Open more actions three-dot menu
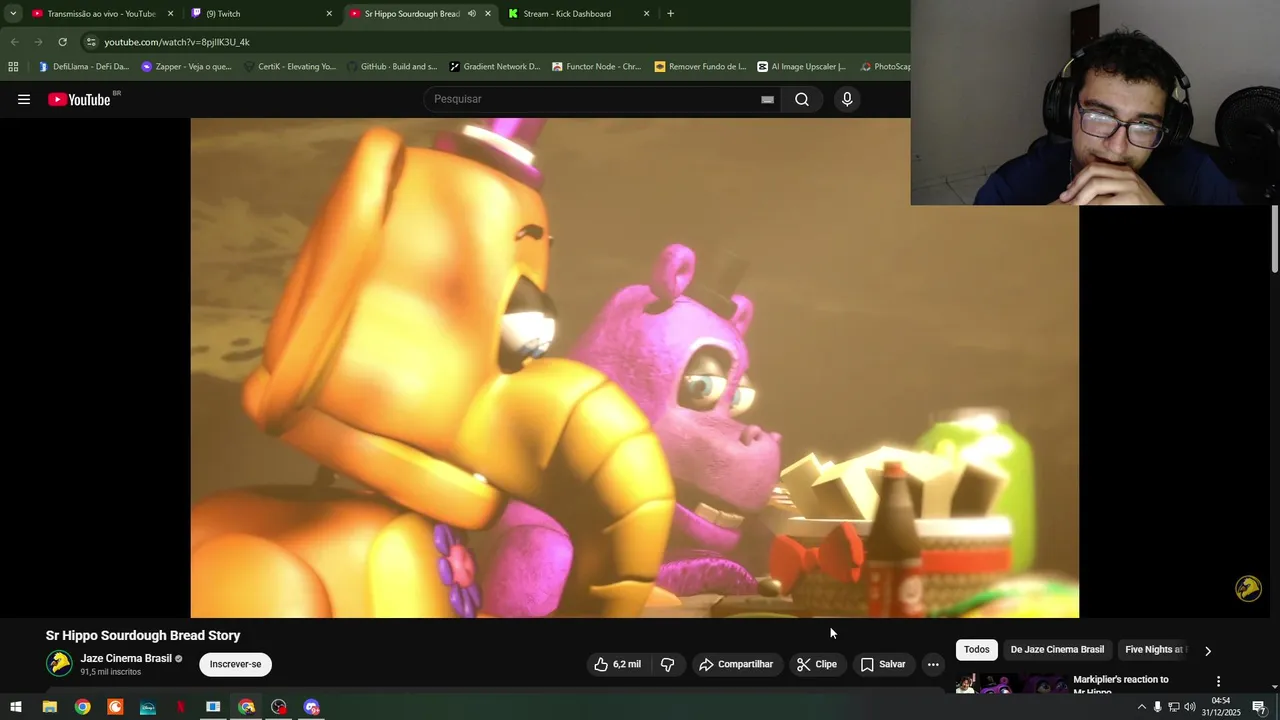Image resolution: width=1280 pixels, height=720 pixels. click(x=933, y=664)
